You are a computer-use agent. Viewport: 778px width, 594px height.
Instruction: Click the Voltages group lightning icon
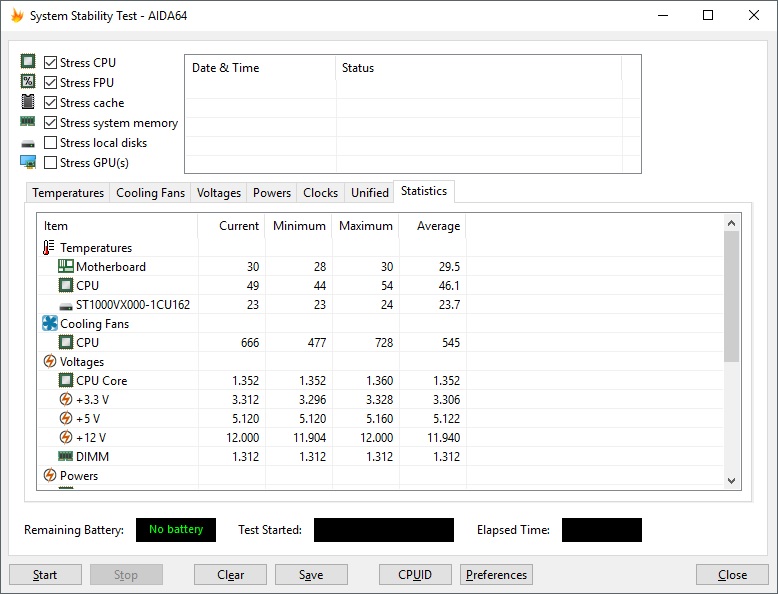coord(50,361)
